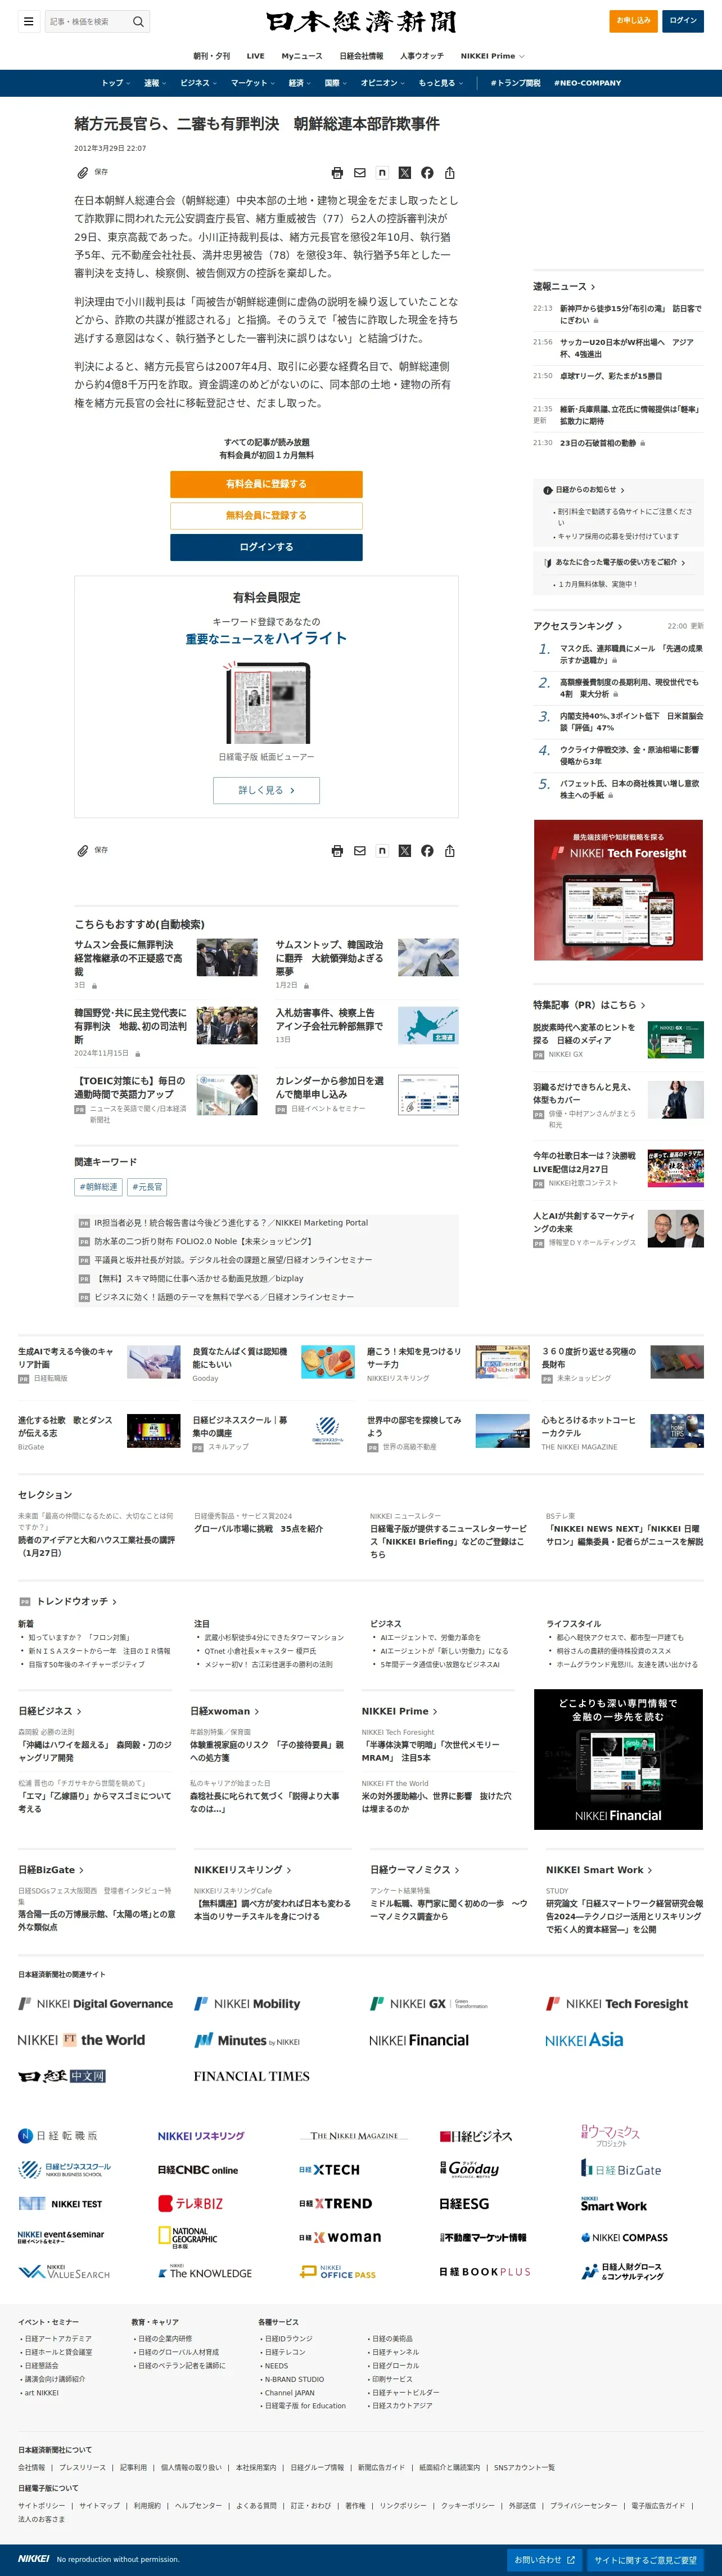Open National Geographic logo link
The image size is (722, 2576).
188,2237
